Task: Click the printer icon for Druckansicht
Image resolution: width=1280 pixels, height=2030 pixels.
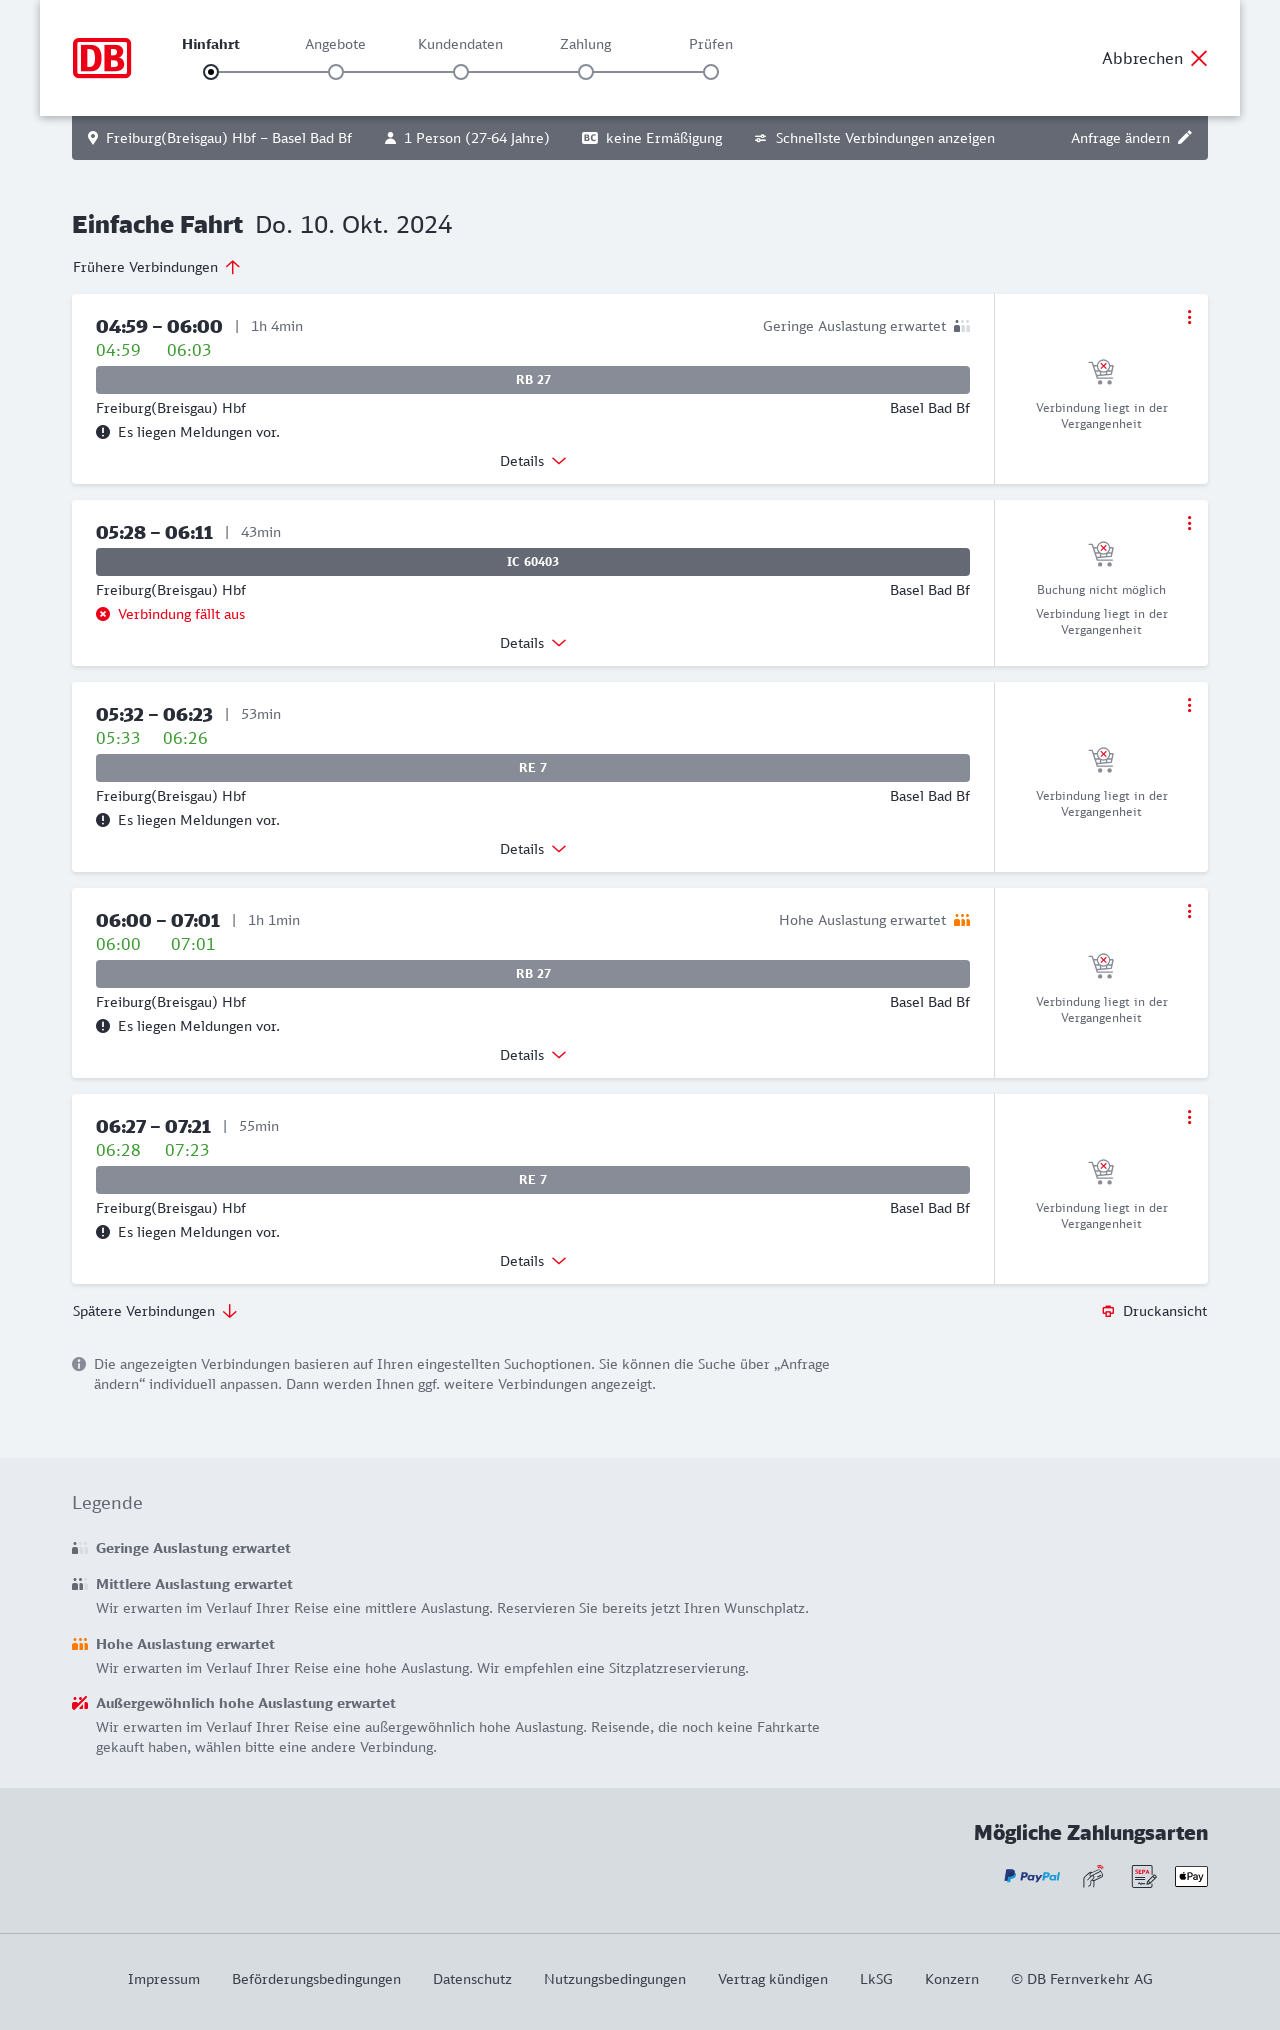Action: pyautogui.click(x=1108, y=1311)
